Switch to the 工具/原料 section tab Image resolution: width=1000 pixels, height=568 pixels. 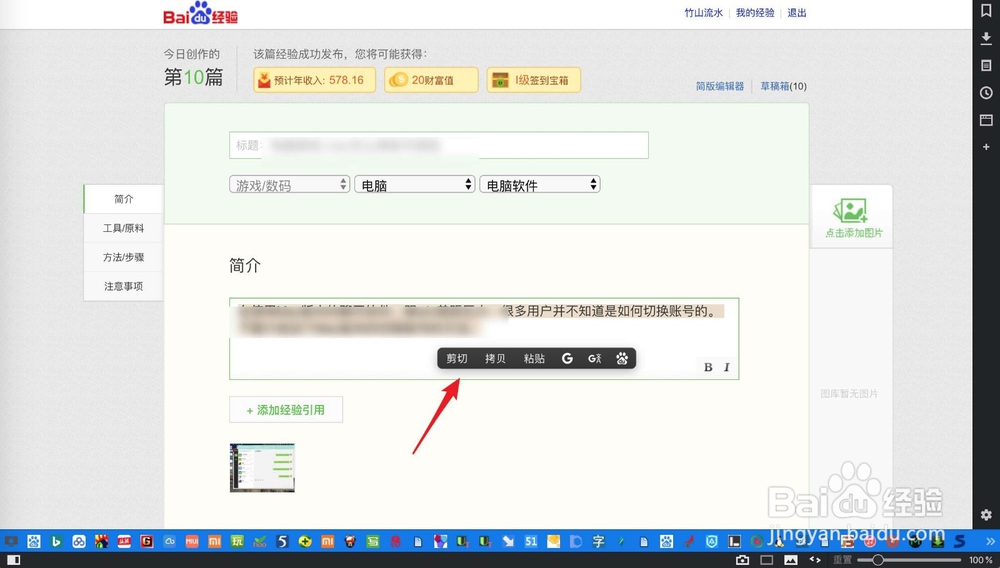click(x=124, y=228)
